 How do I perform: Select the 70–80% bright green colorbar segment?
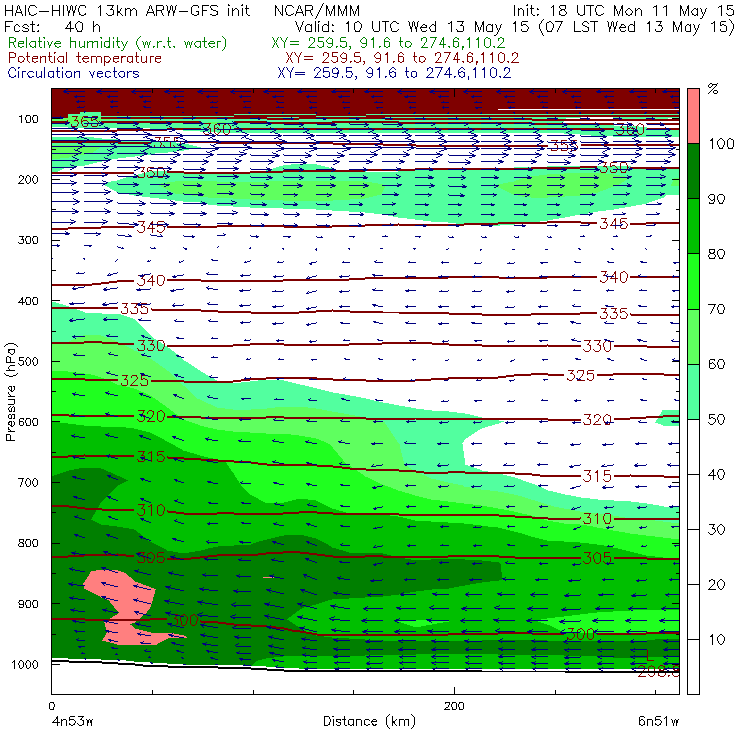coord(693,281)
